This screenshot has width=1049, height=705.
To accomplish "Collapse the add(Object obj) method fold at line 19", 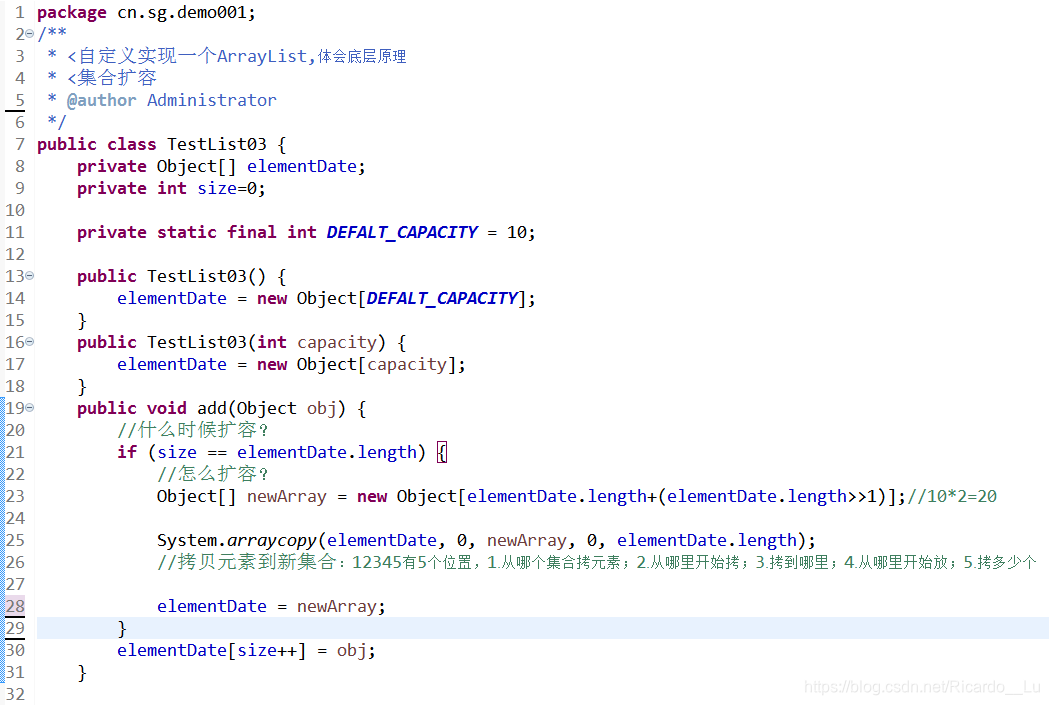I will (x=29, y=407).
